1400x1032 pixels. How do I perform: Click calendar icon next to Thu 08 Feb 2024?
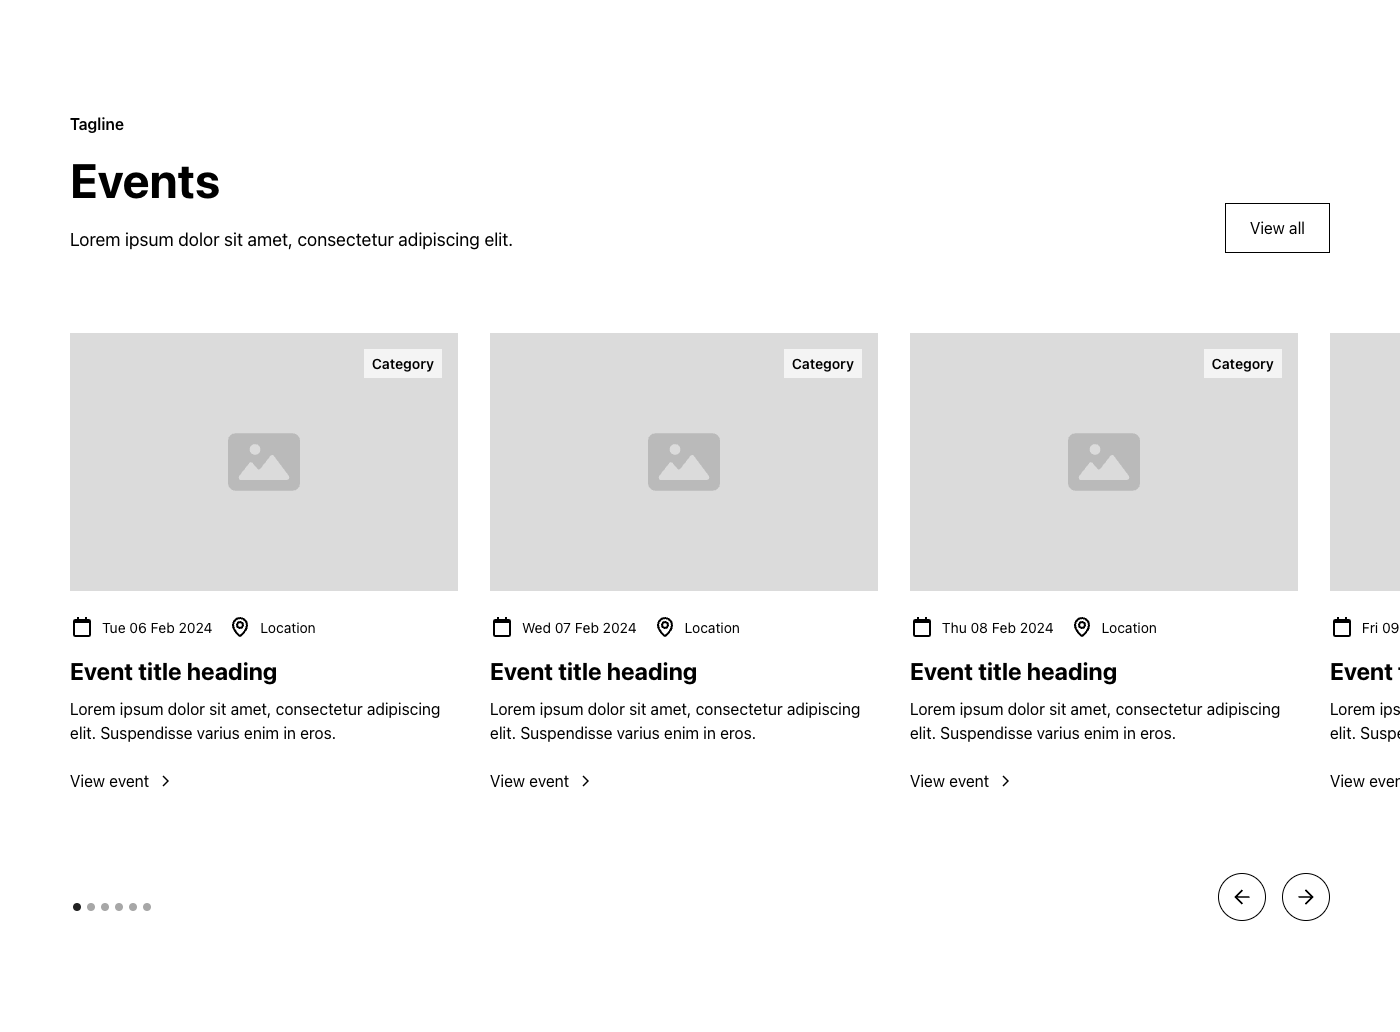click(x=922, y=627)
